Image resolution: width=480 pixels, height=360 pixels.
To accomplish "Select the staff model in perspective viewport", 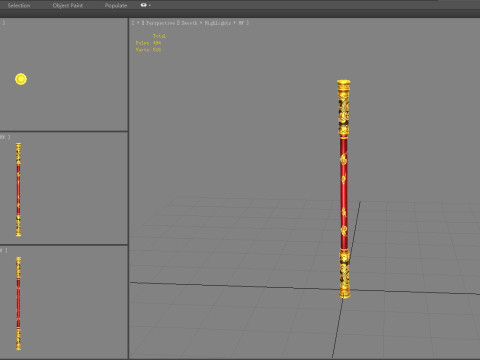I will tap(344, 189).
